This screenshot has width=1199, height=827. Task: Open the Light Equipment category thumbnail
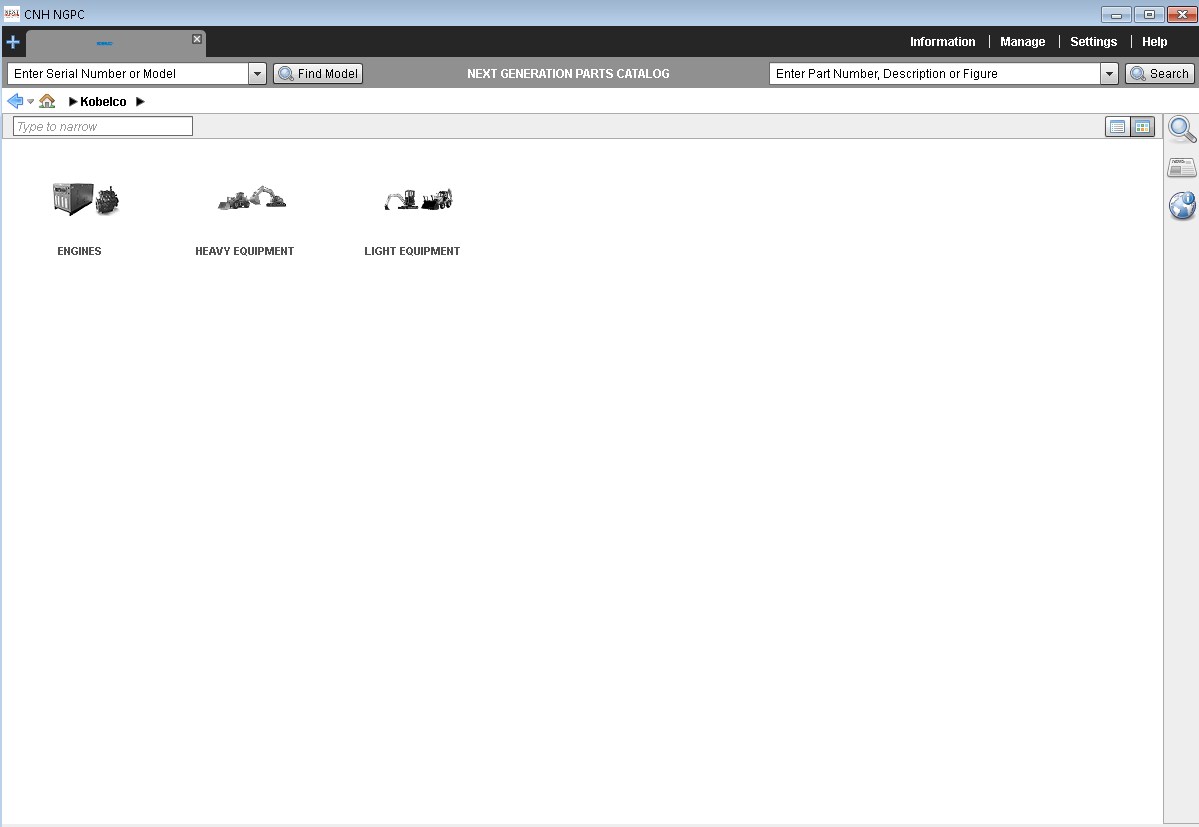(x=418, y=199)
